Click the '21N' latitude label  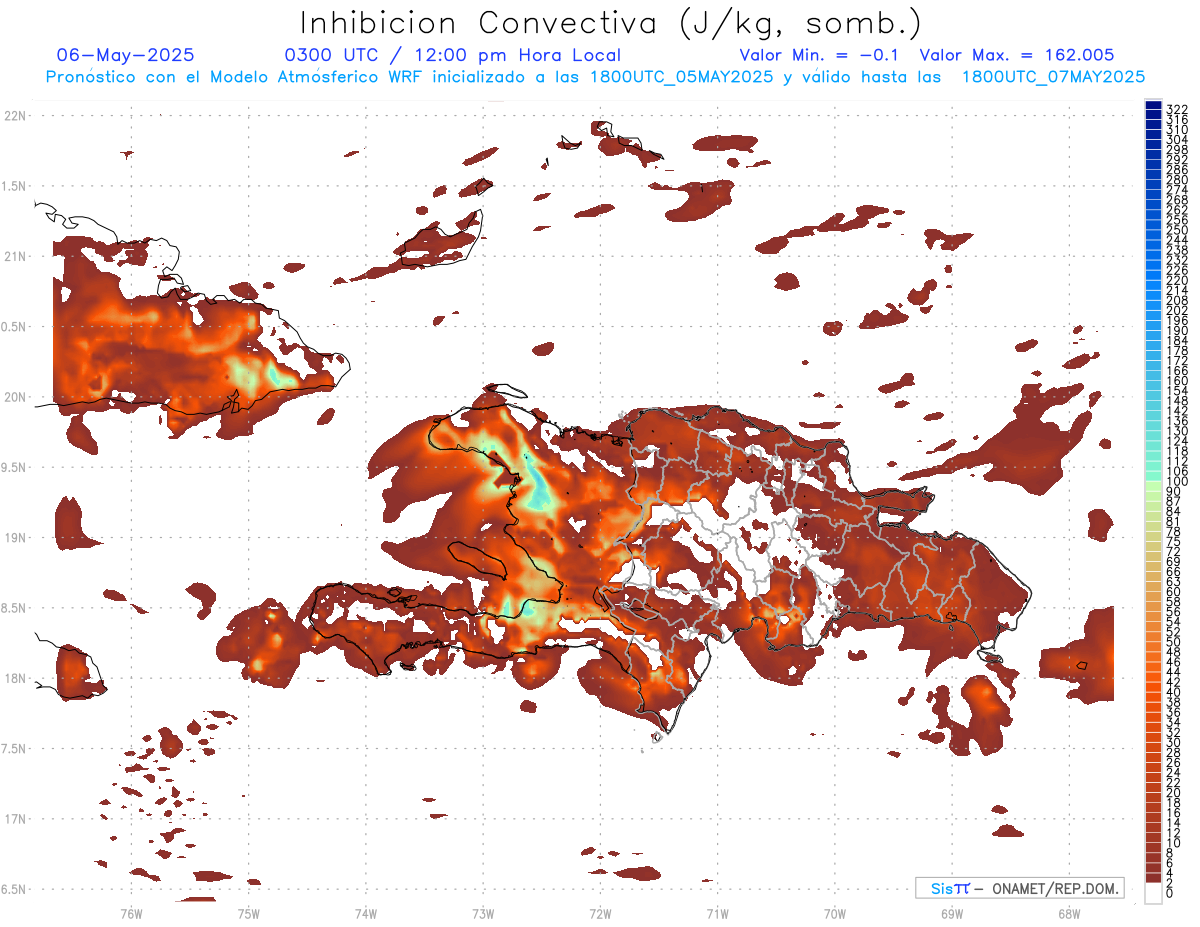point(15,256)
